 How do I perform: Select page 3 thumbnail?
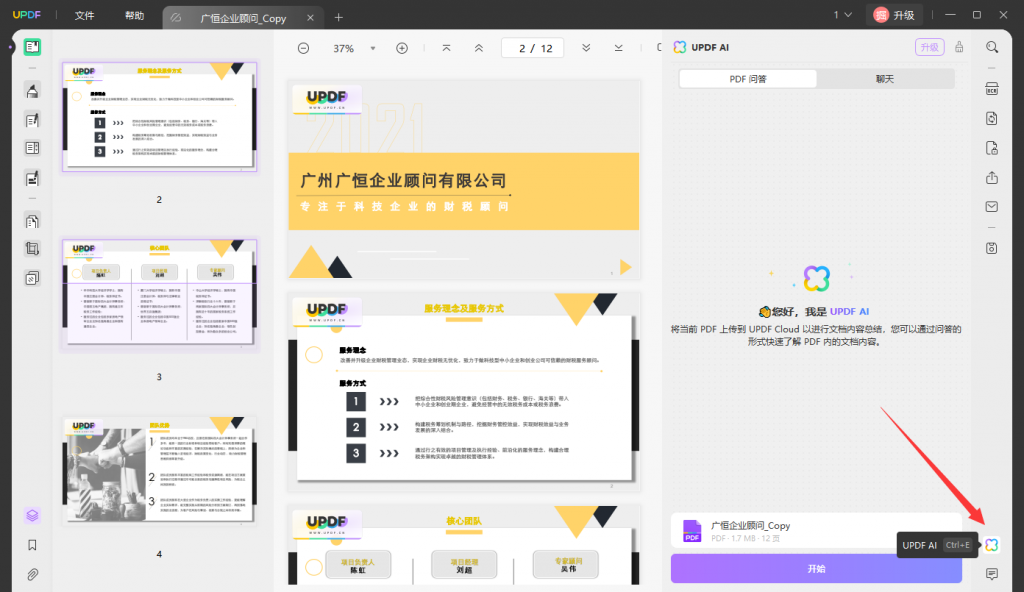pos(159,294)
